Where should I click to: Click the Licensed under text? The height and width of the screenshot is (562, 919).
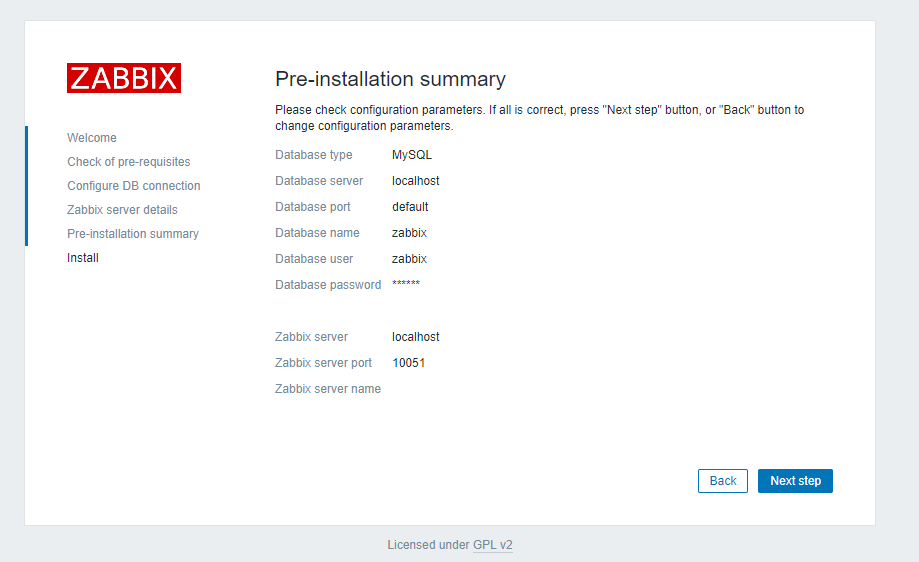click(428, 544)
